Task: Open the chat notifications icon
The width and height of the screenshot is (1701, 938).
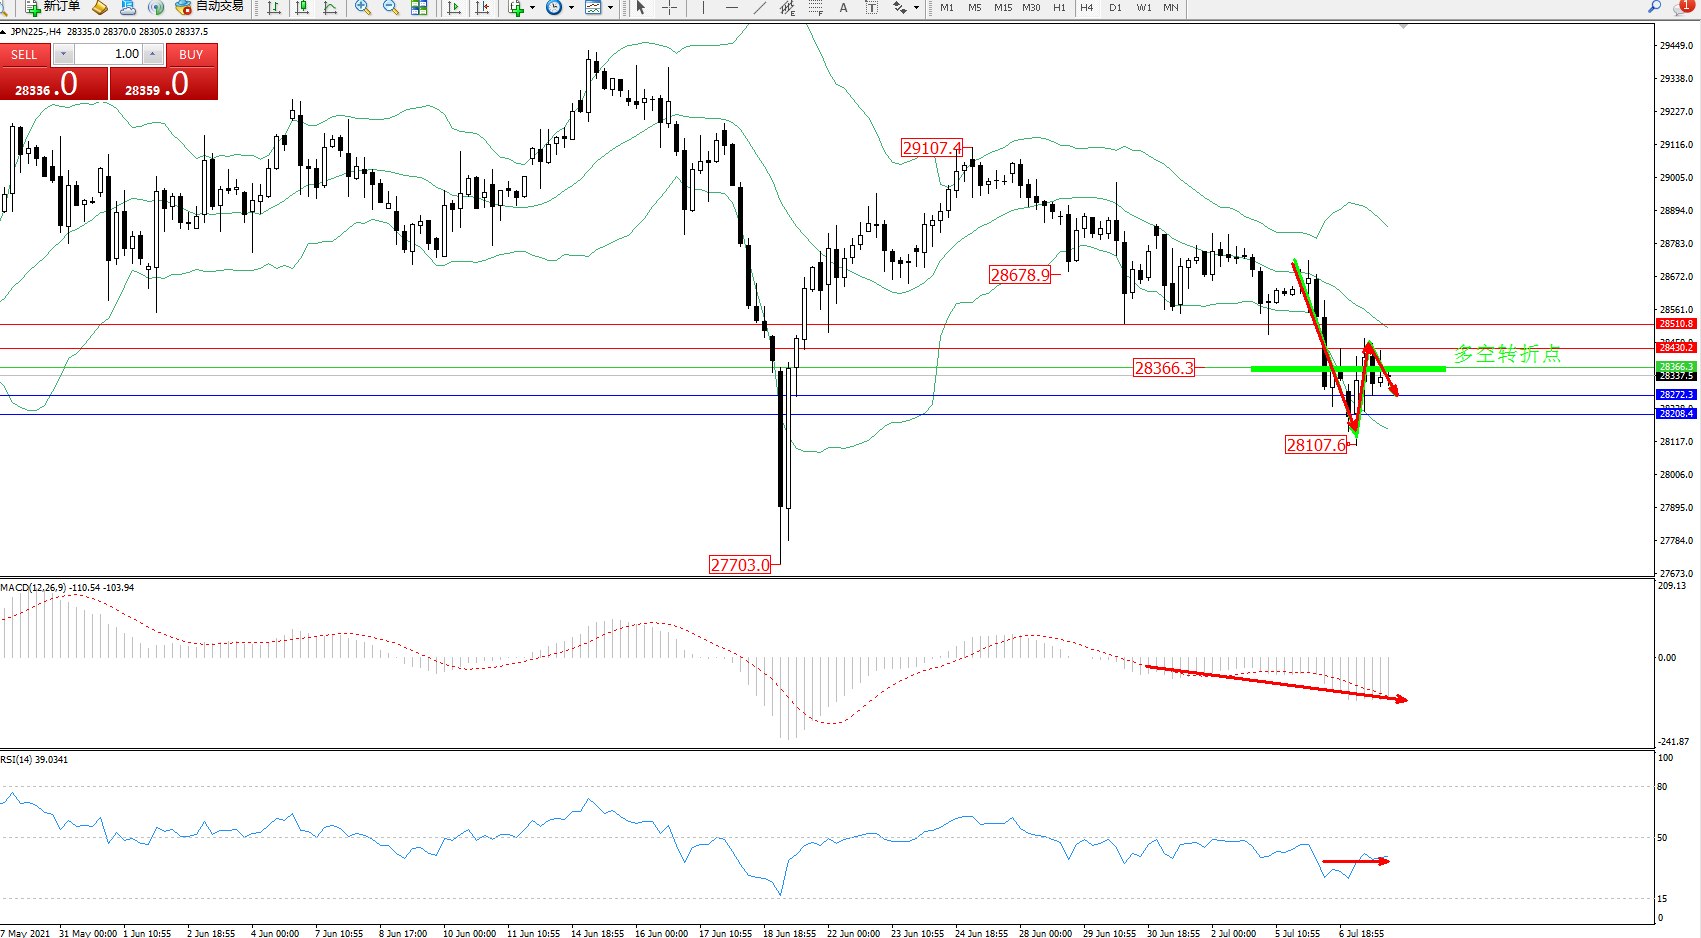Action: coord(1682,8)
